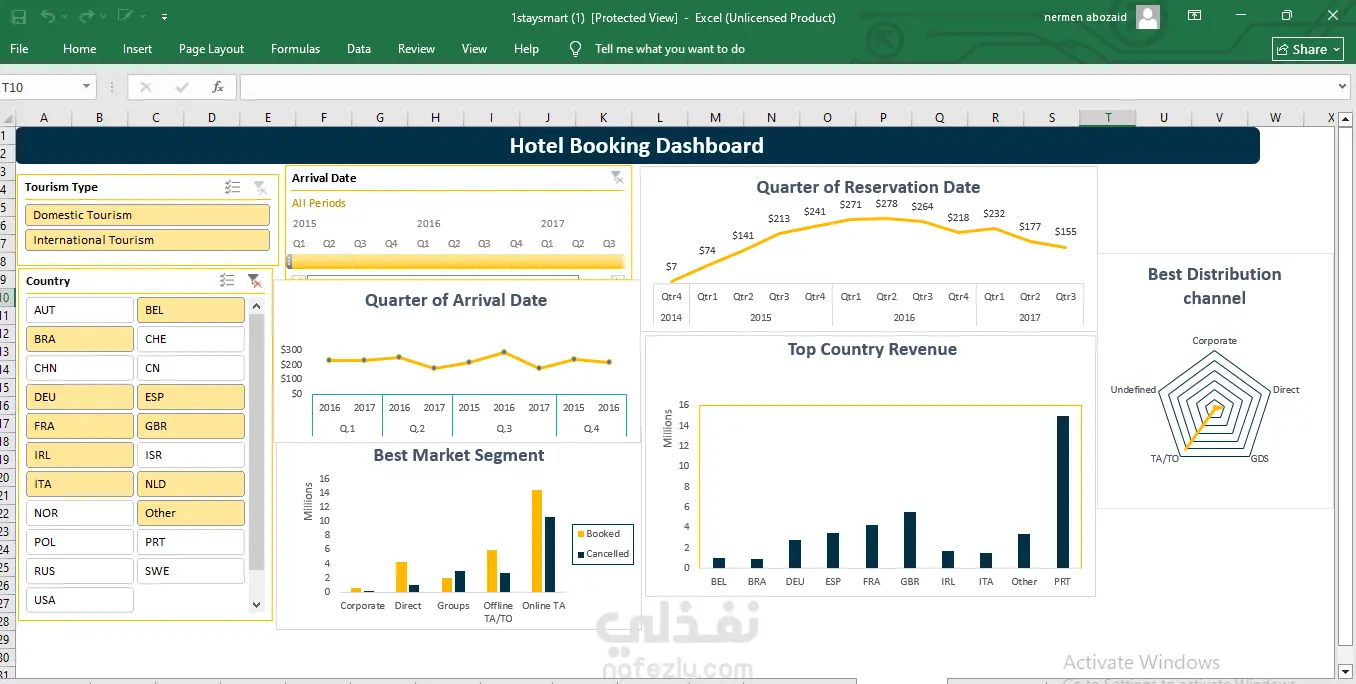1356x684 pixels.
Task: Toggle the GBR country slicer item
Action: [x=190, y=426]
